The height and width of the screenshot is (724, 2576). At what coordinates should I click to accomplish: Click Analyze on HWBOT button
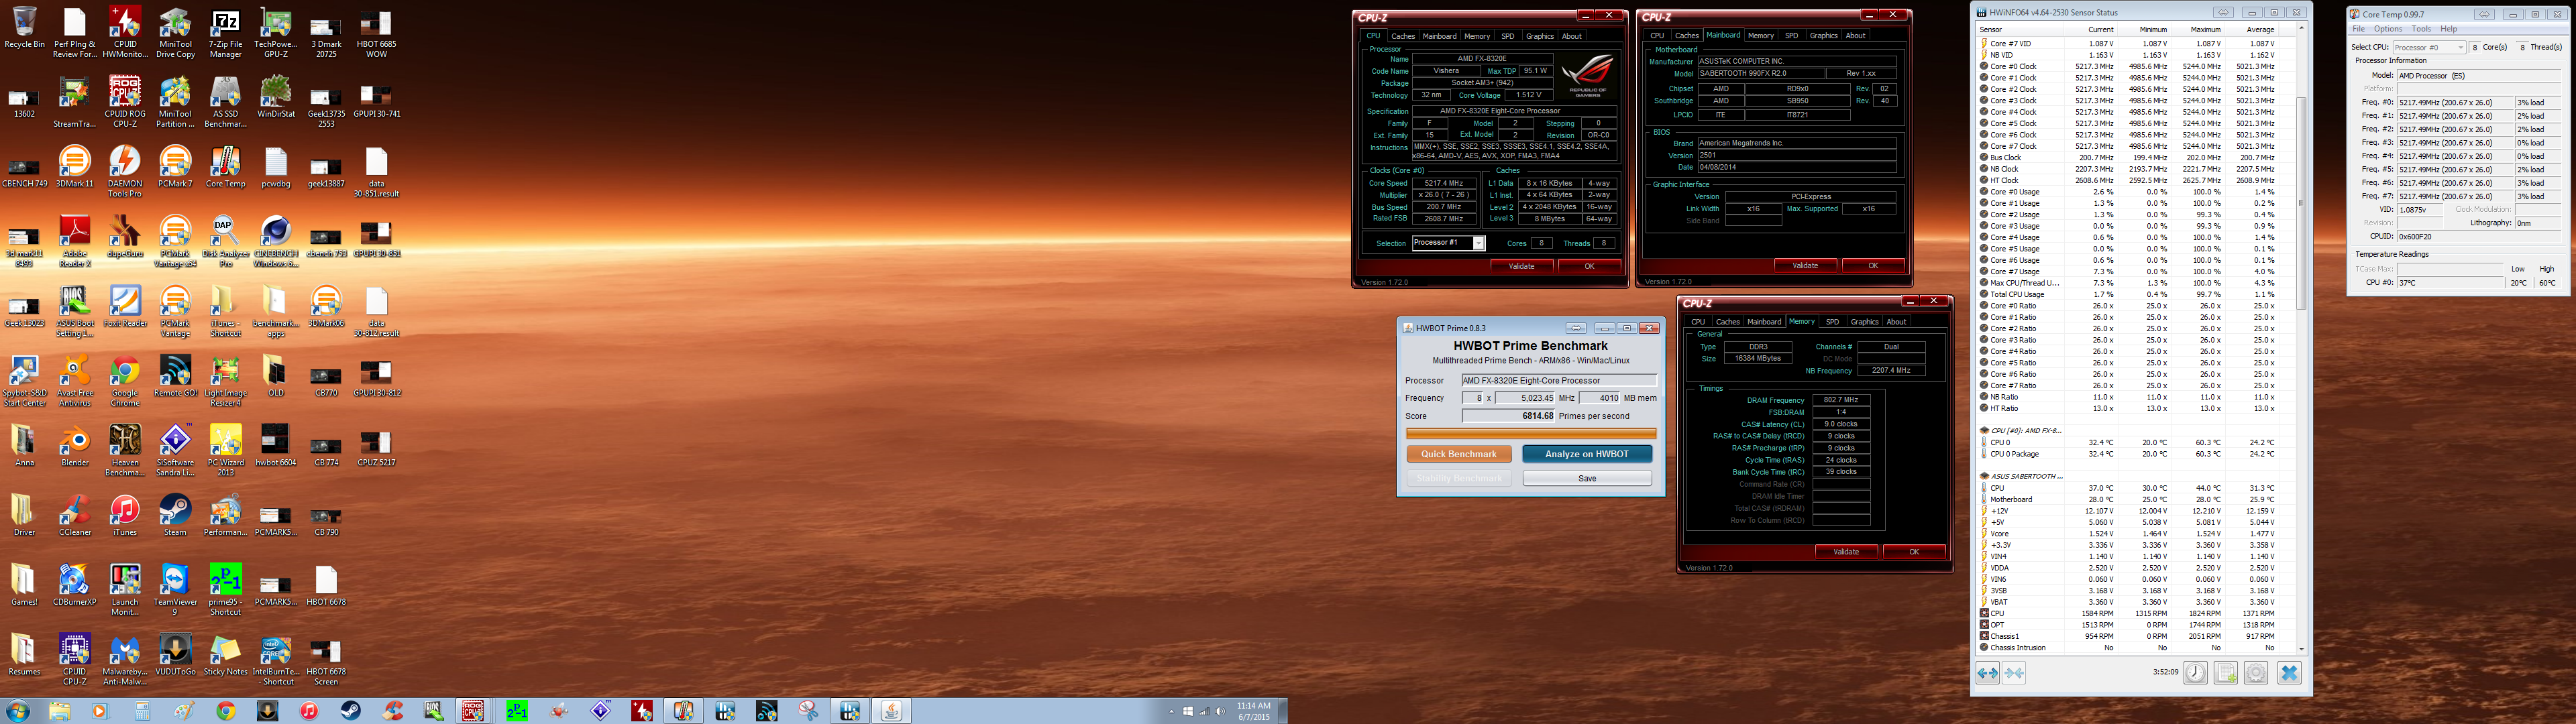pos(1587,454)
